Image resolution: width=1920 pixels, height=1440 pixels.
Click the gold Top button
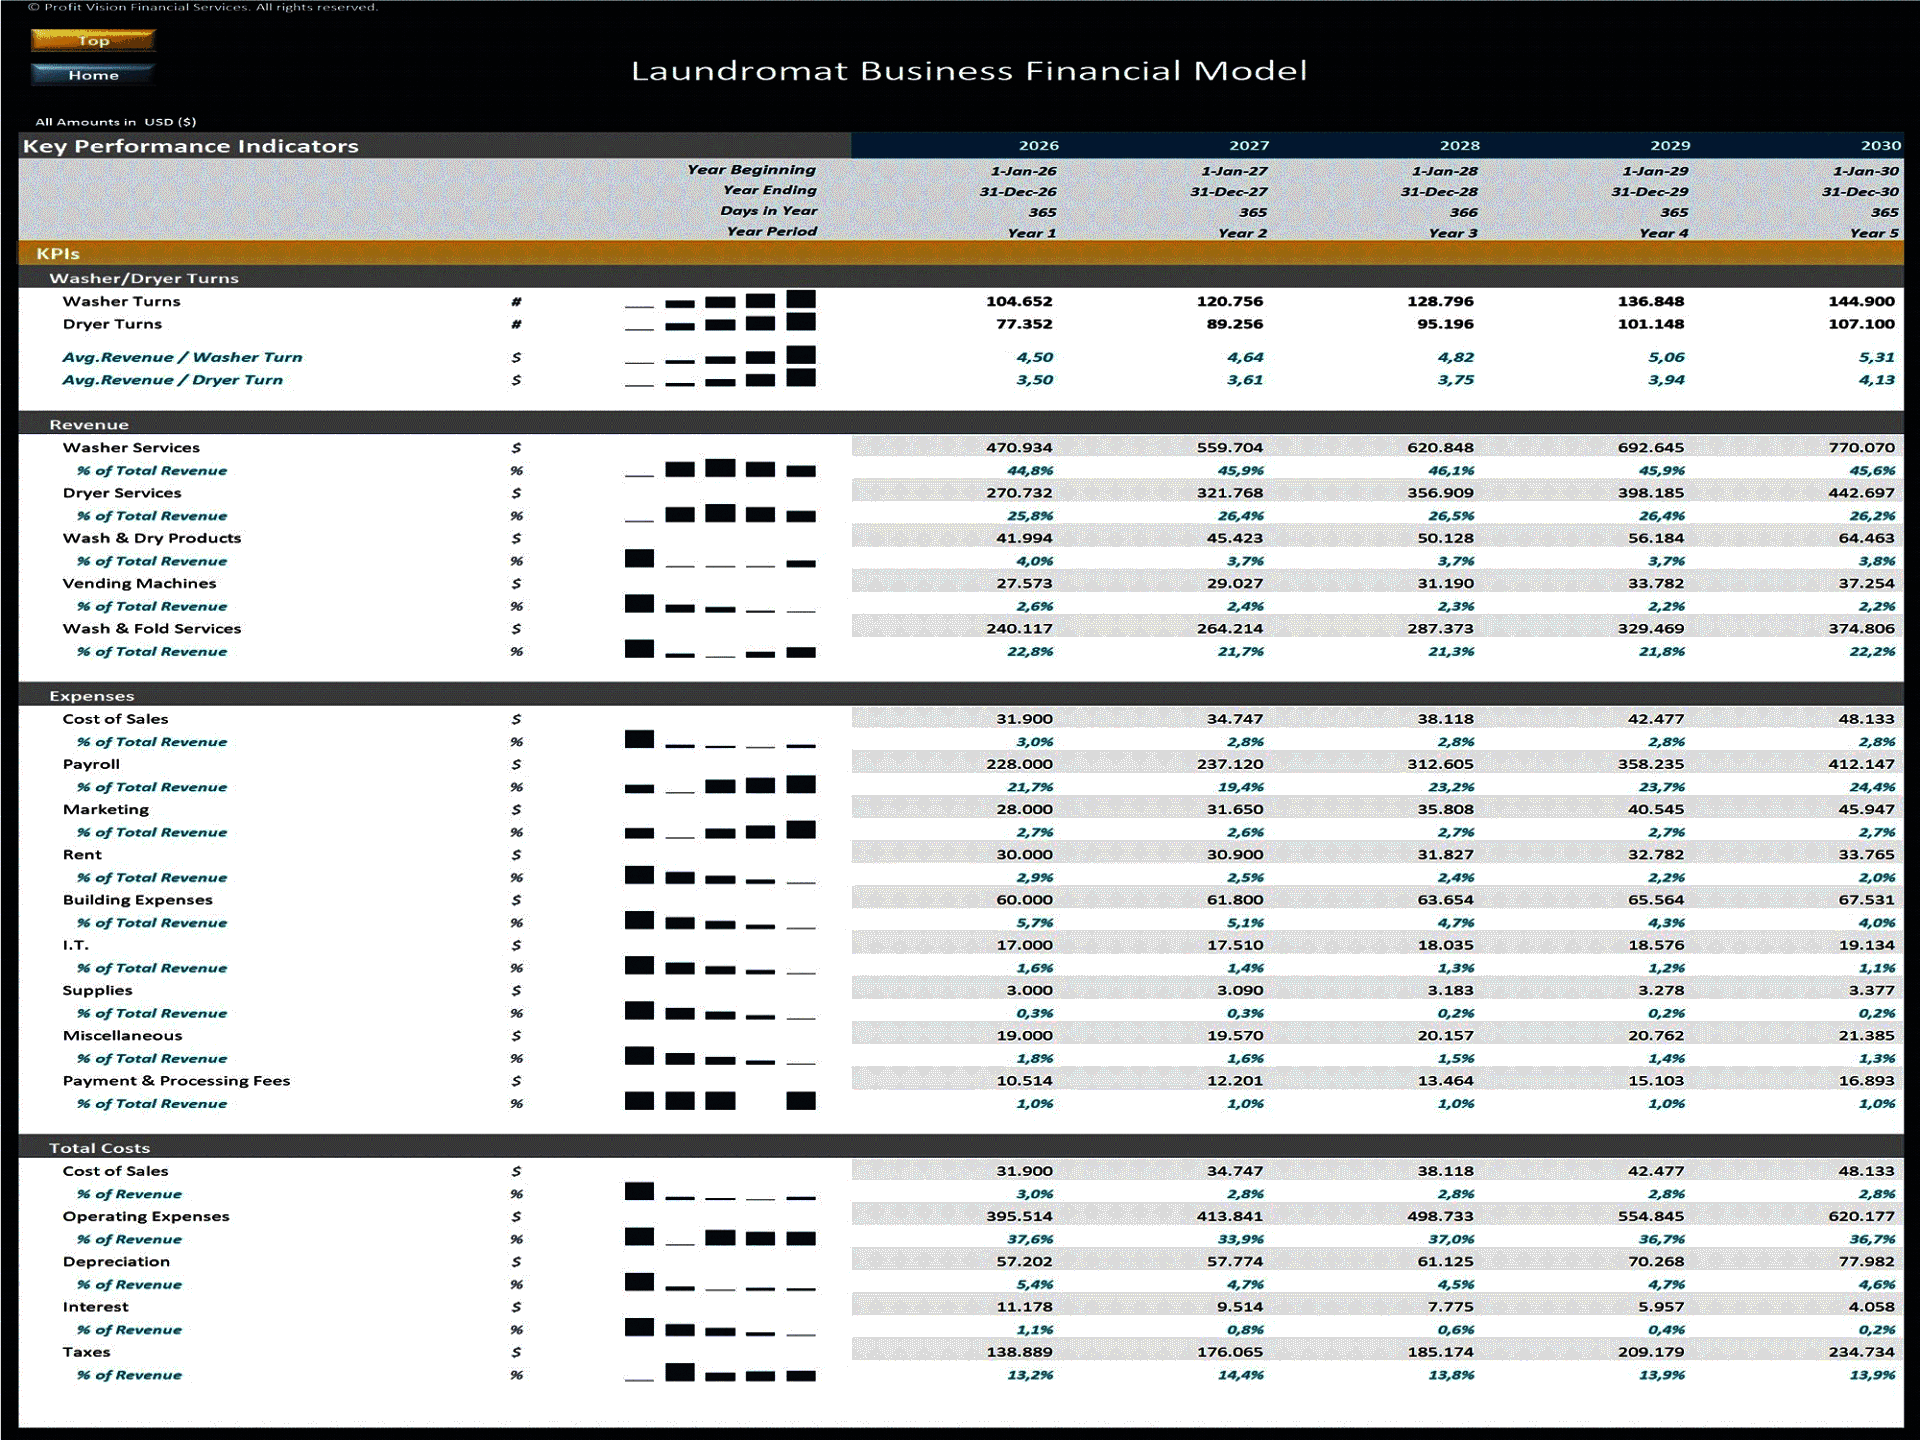pyautogui.click(x=93, y=40)
